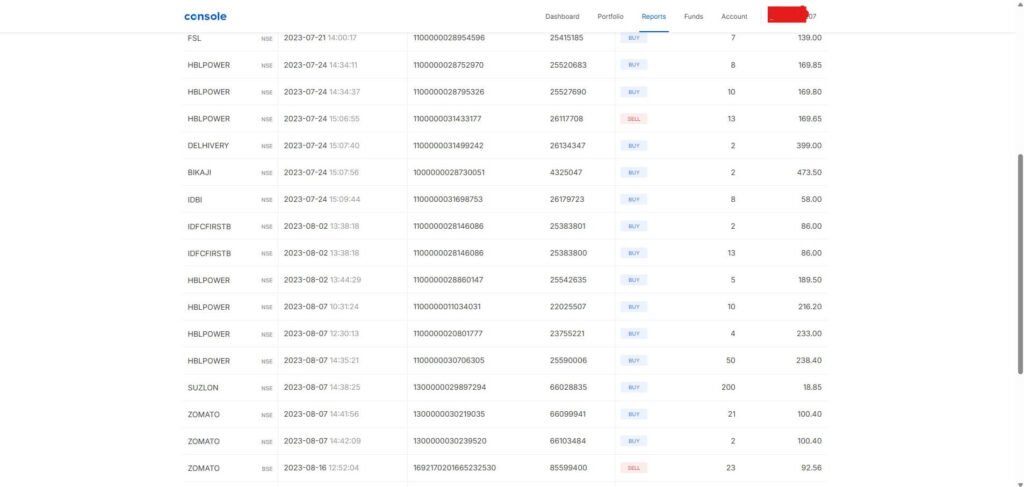
Task: Click trade ID 85599400
Action: tap(568, 468)
